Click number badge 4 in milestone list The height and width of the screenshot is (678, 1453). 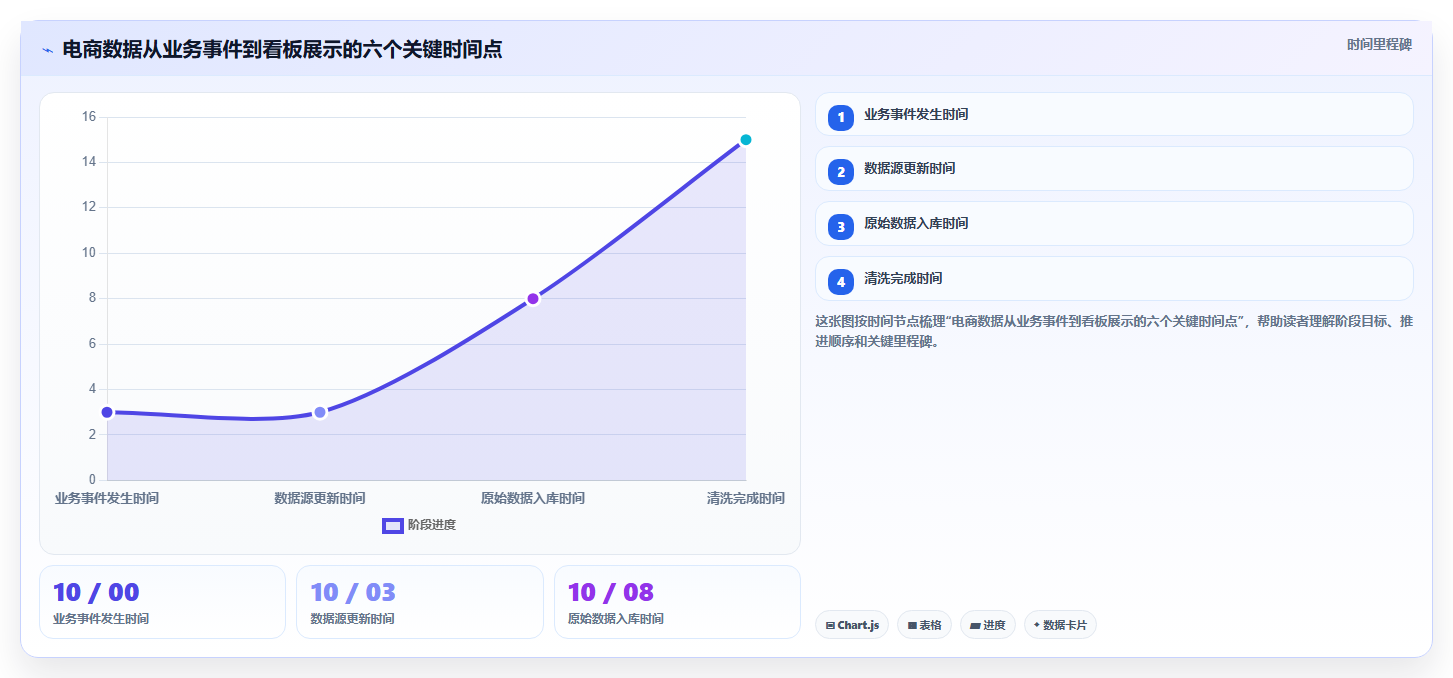point(841,282)
